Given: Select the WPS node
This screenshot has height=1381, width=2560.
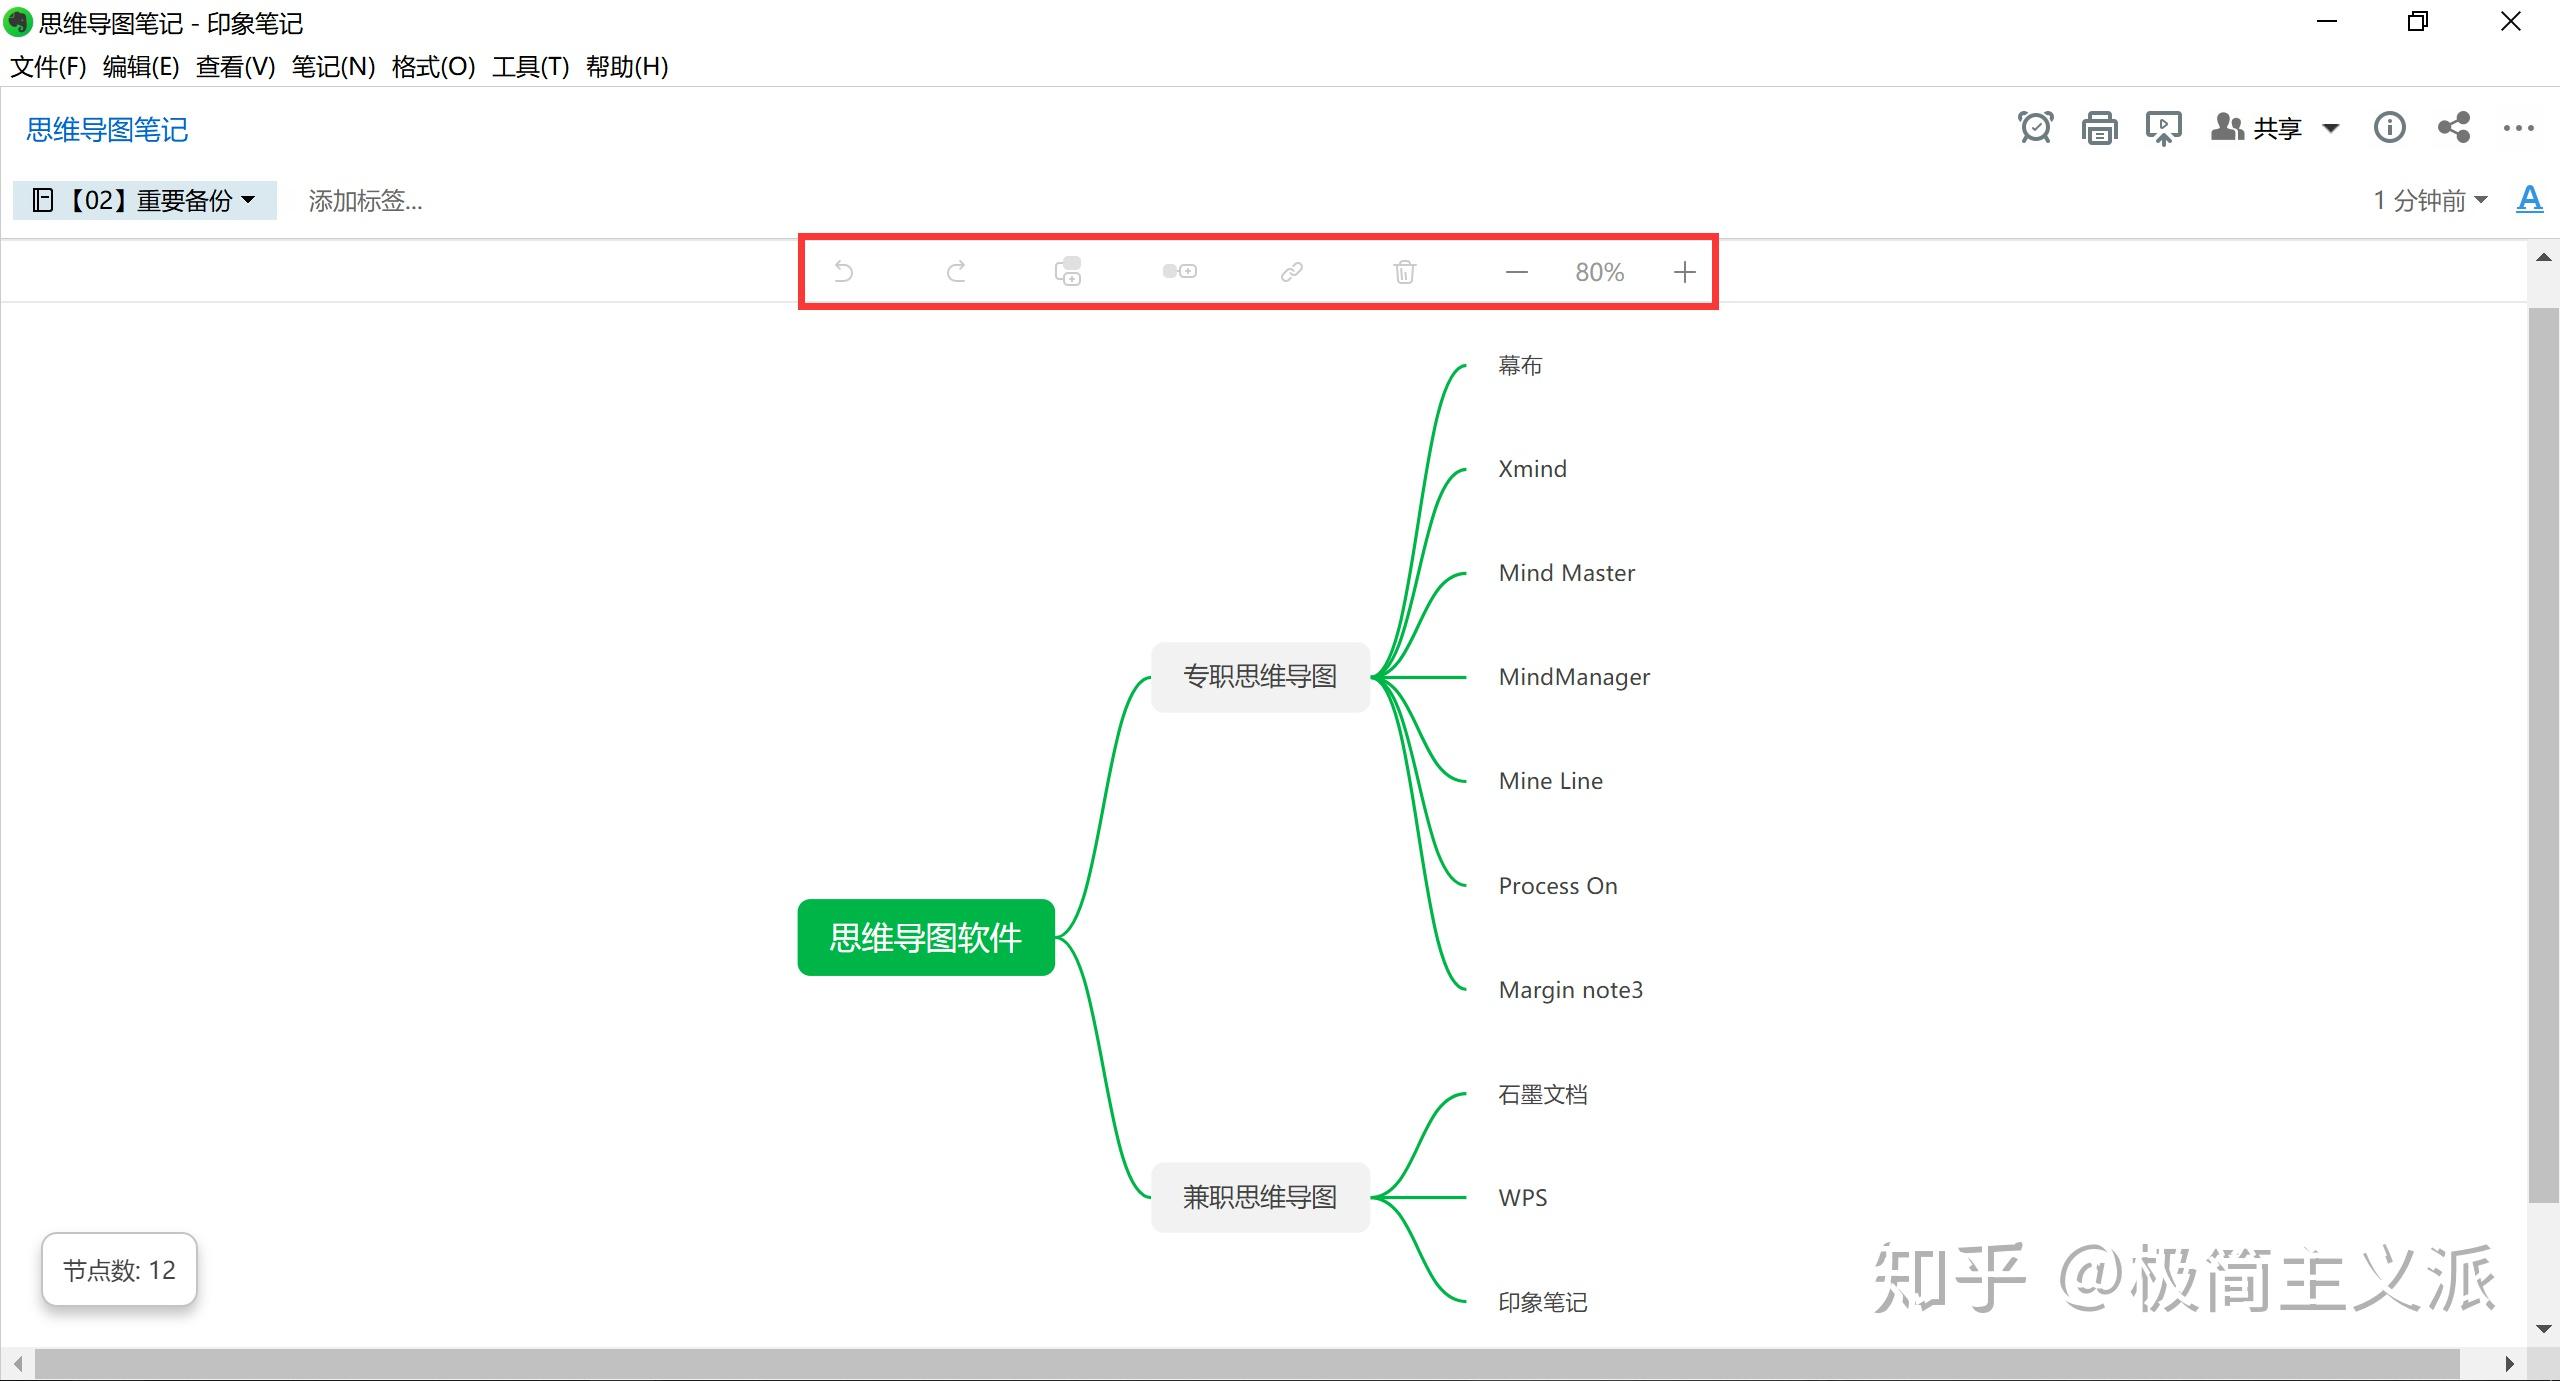Looking at the screenshot, I should click(1522, 1198).
